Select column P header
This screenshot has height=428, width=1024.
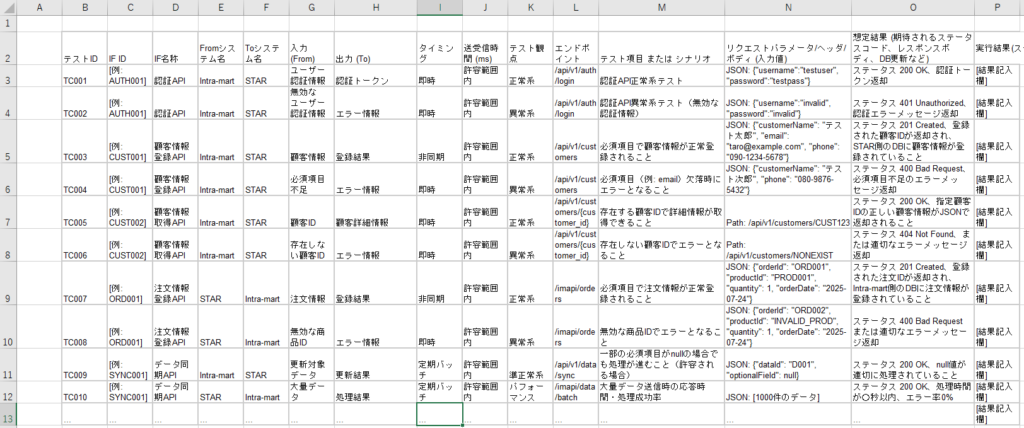click(999, 7)
